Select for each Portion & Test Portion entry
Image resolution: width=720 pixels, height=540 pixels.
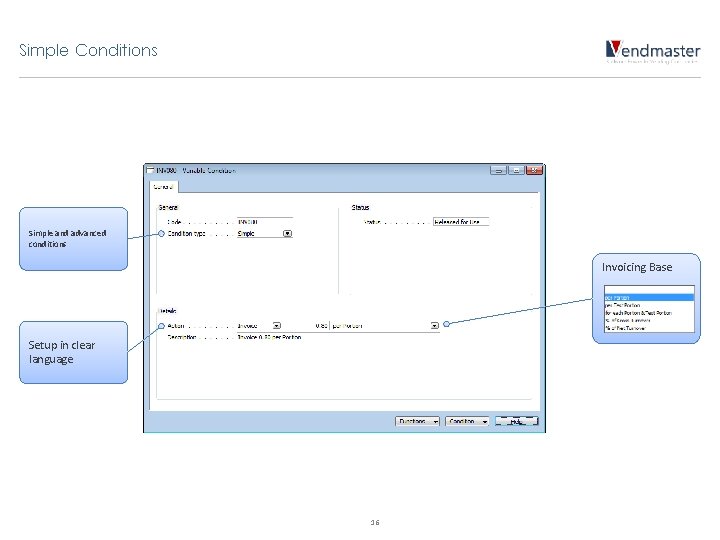[649, 313]
